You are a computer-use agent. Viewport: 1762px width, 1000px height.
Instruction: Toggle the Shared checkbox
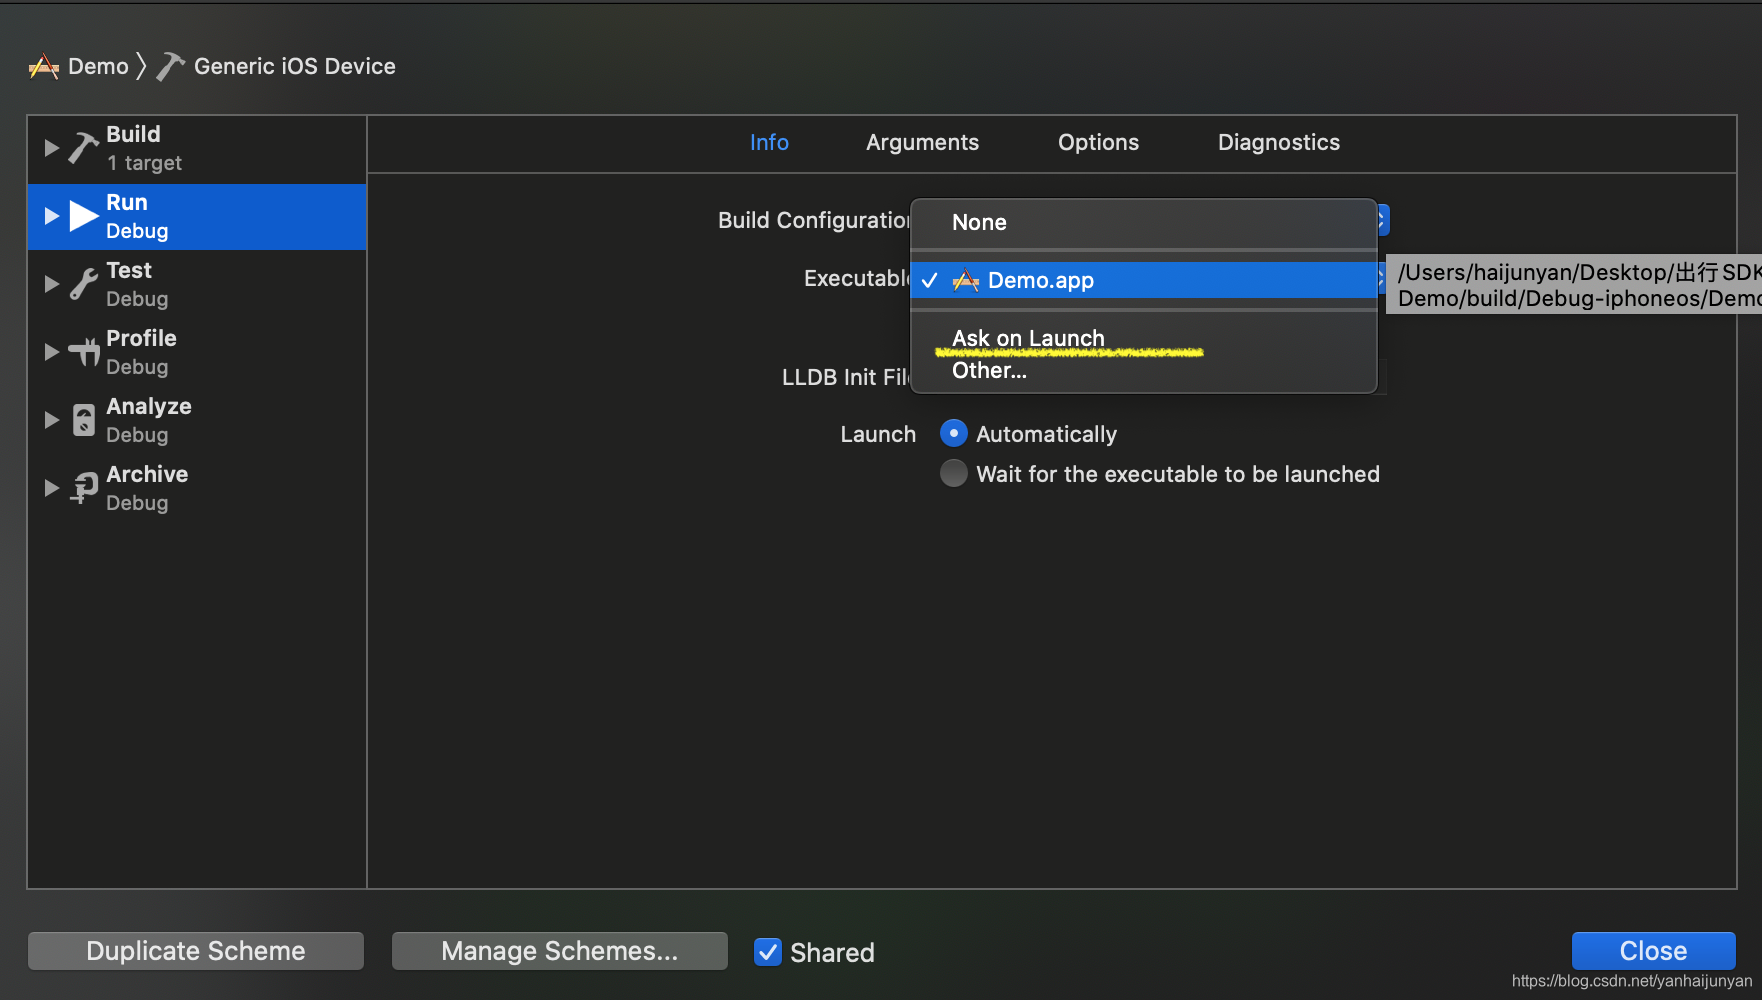[x=767, y=952]
